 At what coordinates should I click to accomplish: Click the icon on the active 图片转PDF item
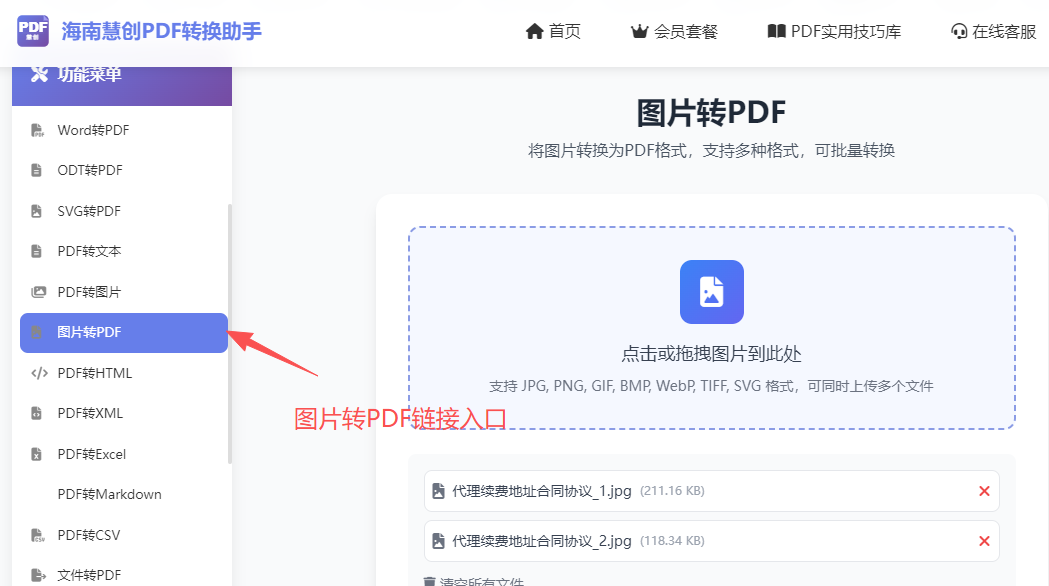(x=37, y=332)
